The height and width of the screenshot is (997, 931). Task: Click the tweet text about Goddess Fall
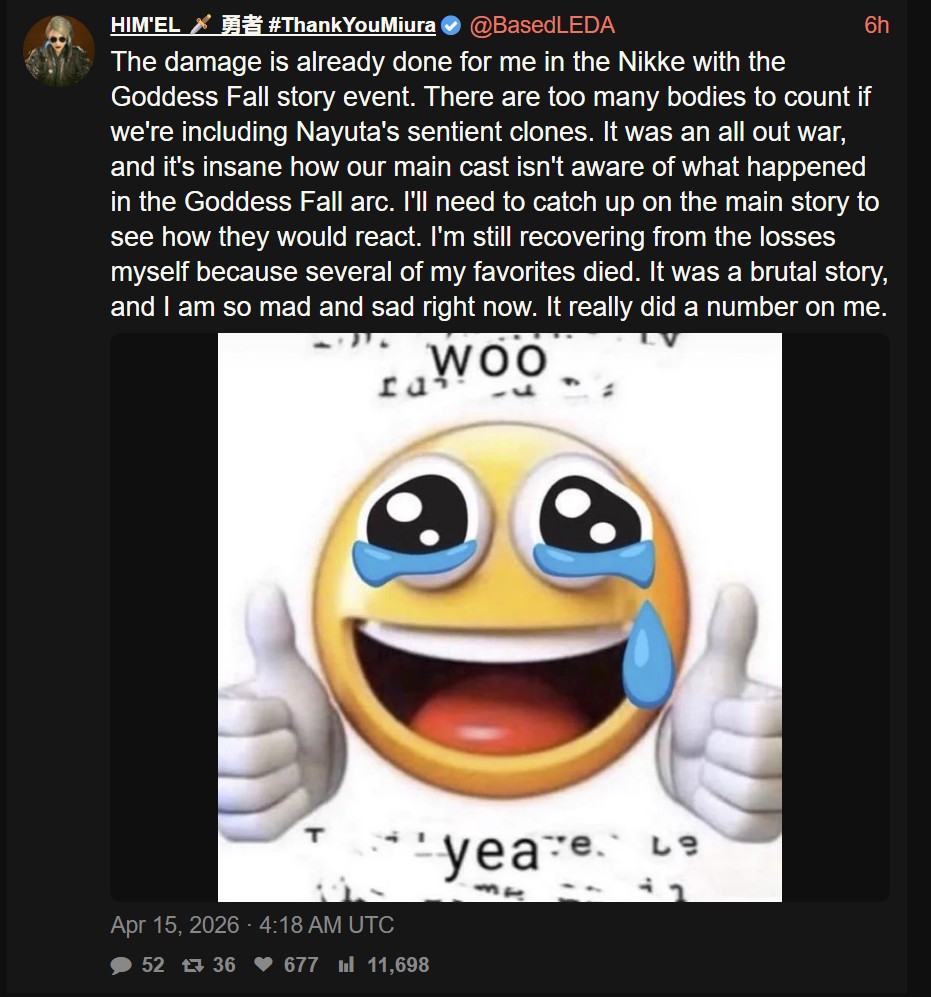[x=499, y=184]
